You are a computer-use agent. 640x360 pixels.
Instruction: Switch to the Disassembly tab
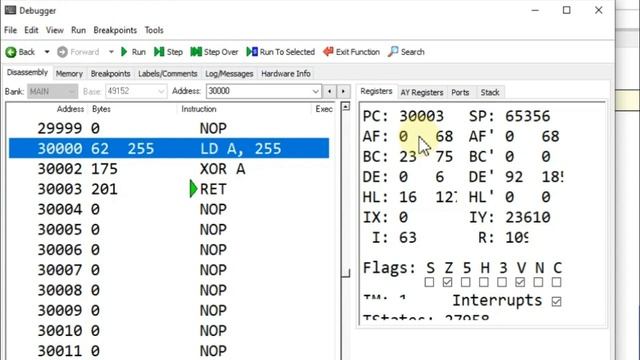click(27, 73)
